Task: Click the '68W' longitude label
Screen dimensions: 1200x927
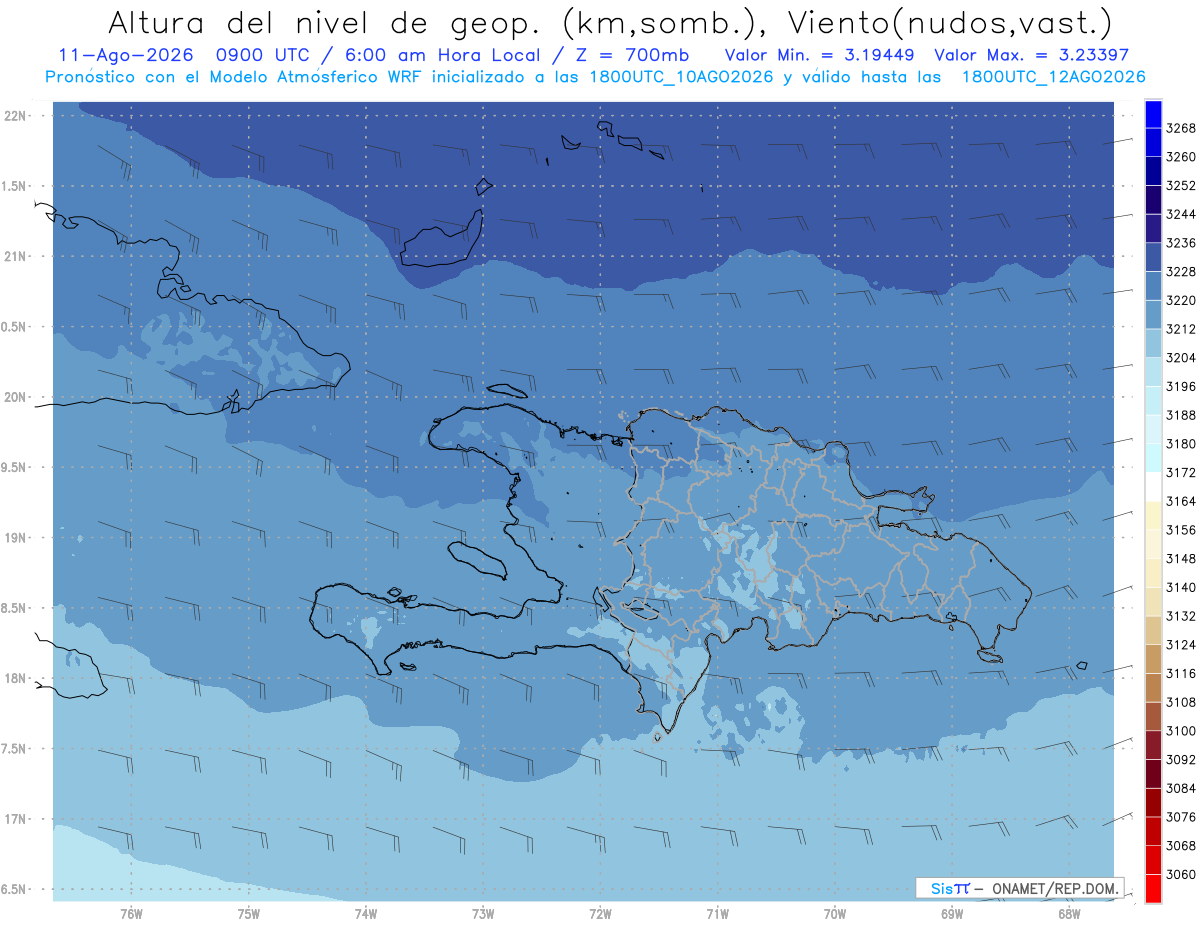Action: 1069,914
